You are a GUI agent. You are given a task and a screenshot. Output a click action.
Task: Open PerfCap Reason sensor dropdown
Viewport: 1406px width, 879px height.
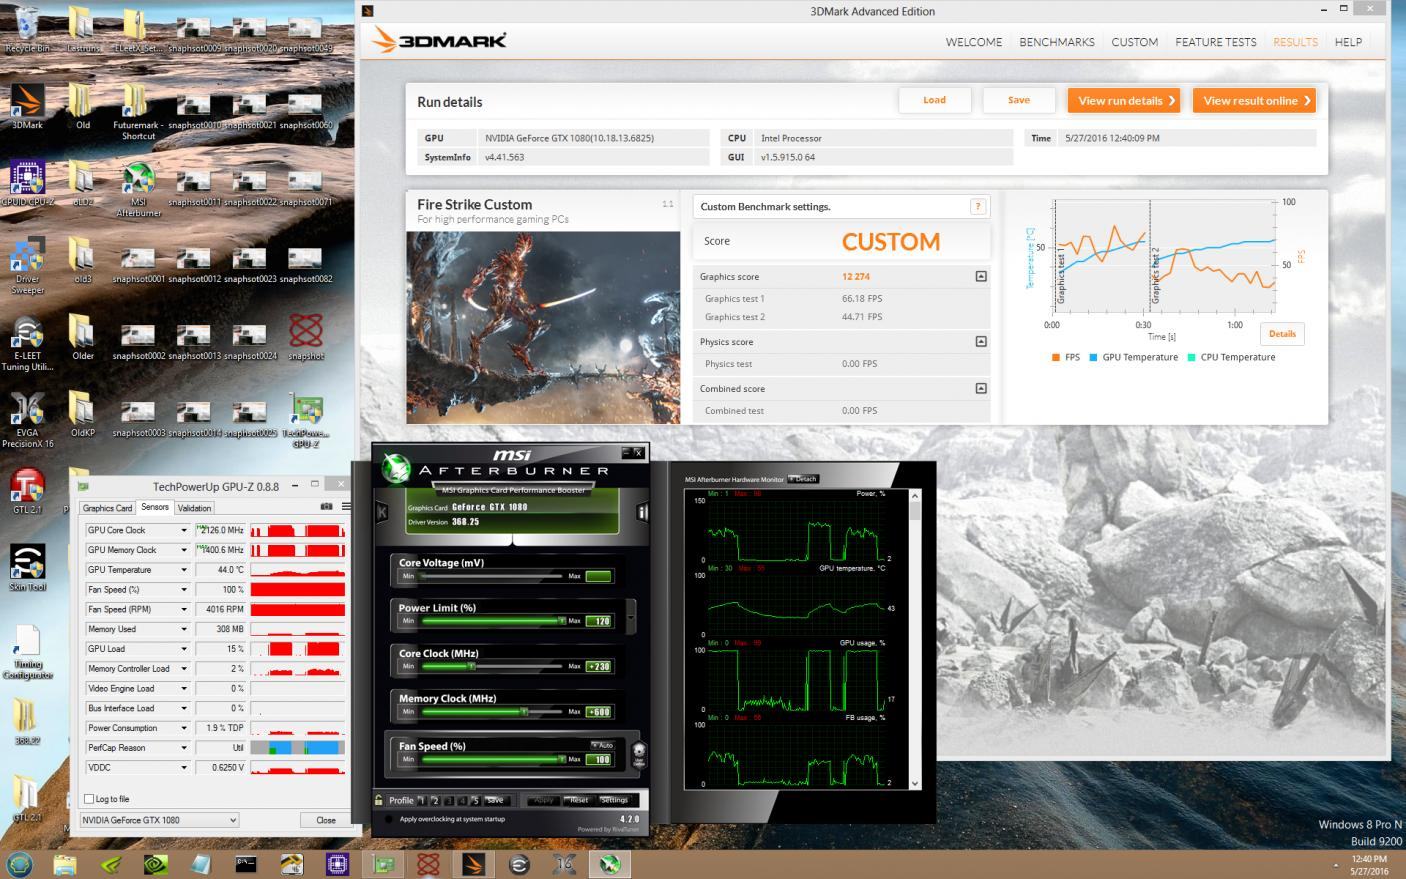tap(184, 748)
